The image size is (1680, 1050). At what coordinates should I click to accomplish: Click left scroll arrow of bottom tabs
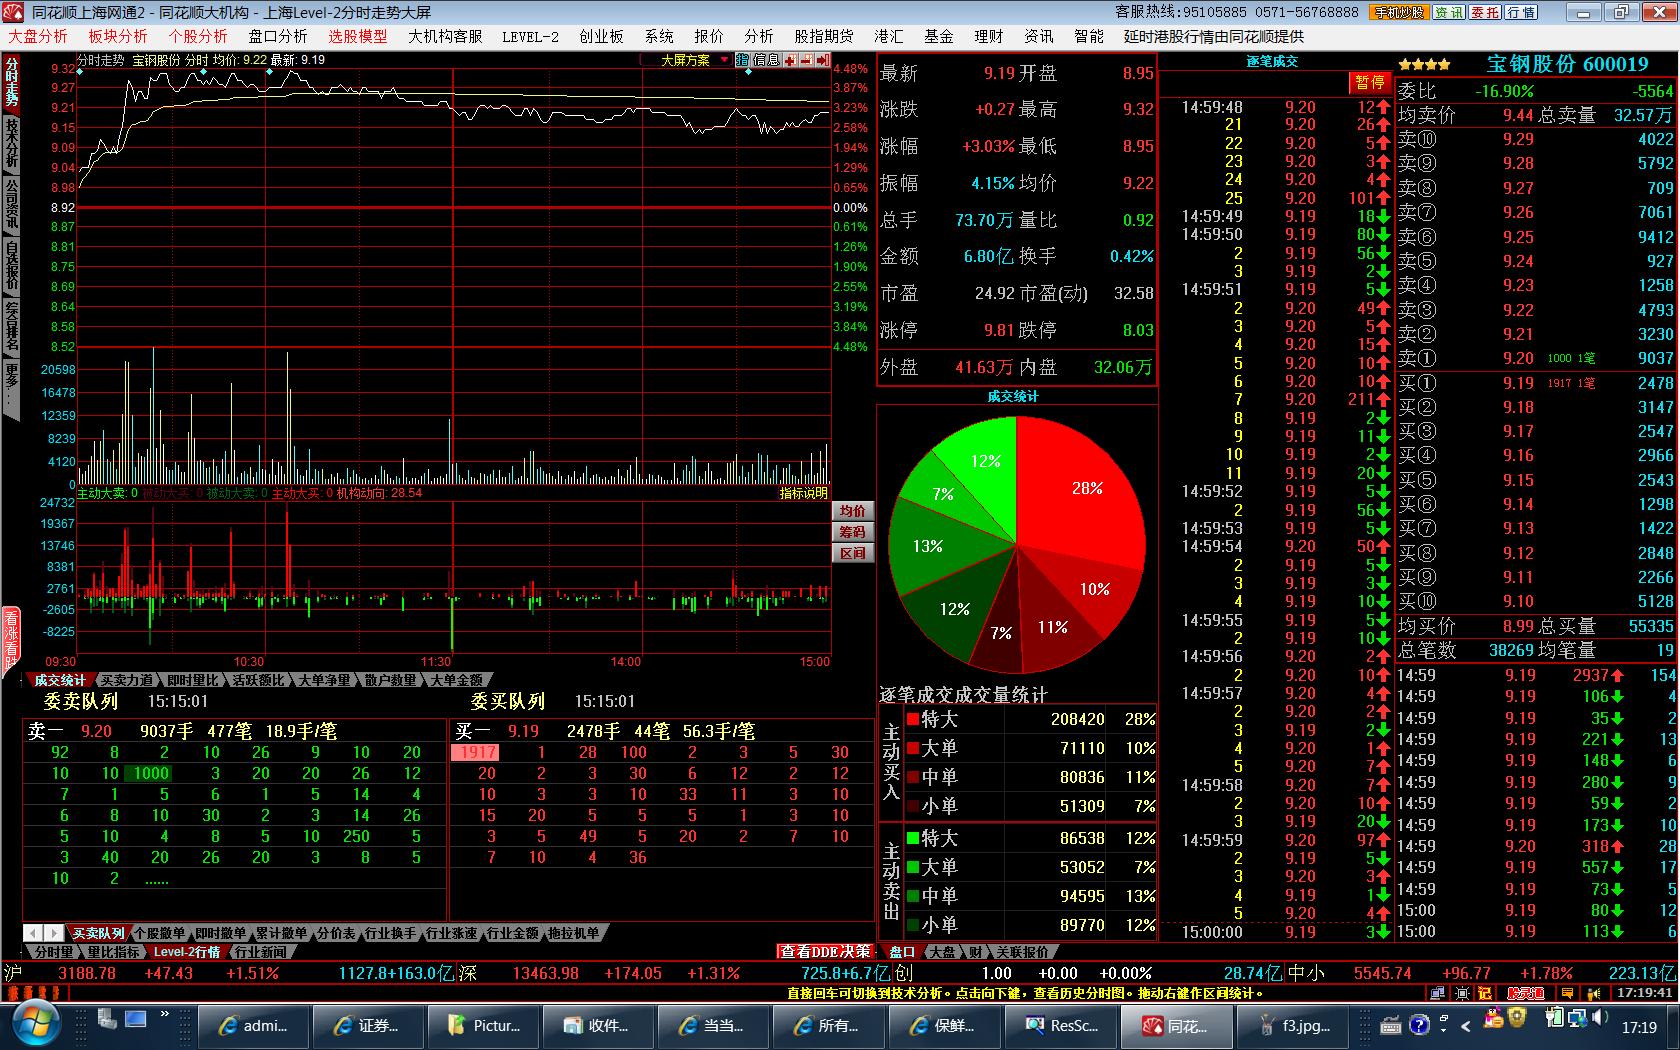(33, 933)
